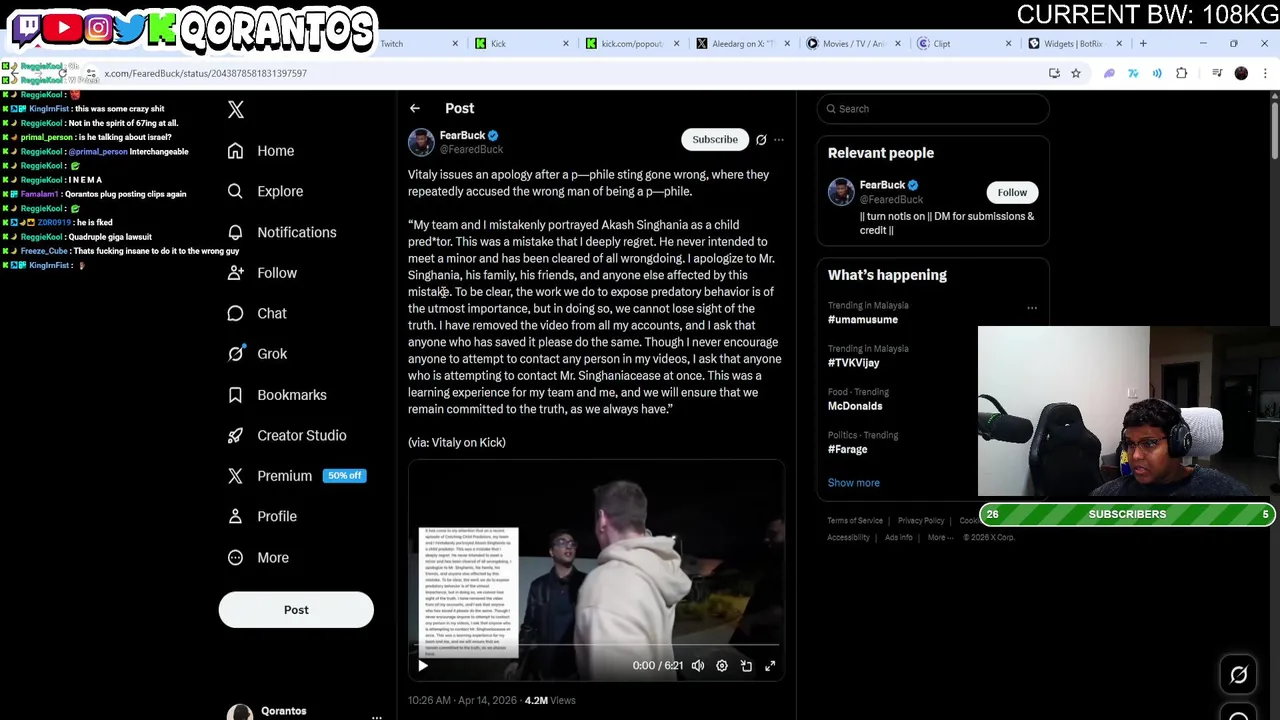Follow FearBuck in Relevant people
Image resolution: width=1280 pixels, height=720 pixels.
(x=1012, y=193)
